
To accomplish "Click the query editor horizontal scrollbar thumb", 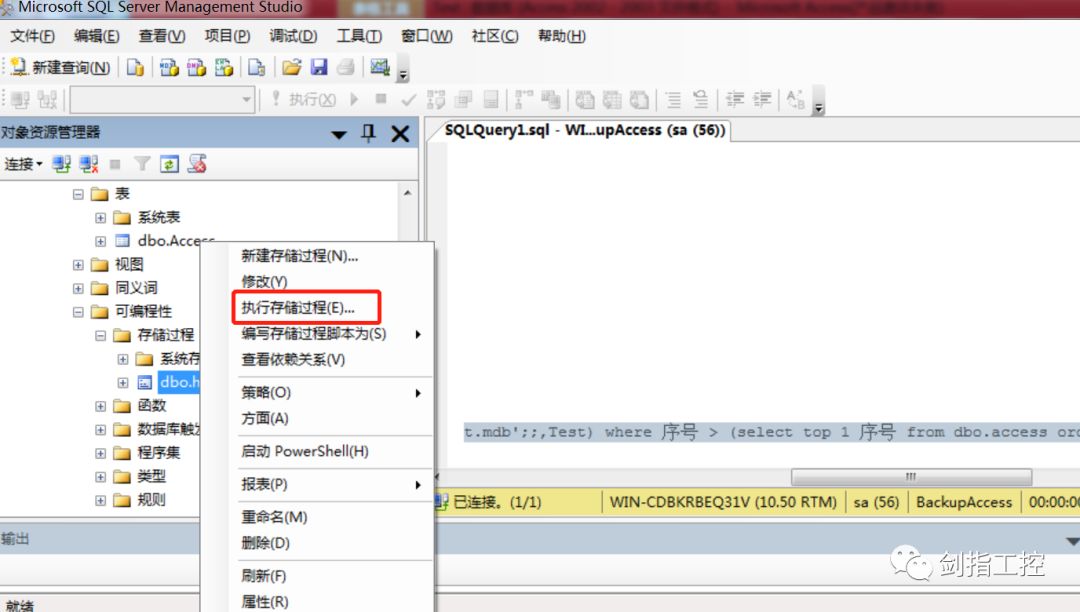I will click(x=911, y=476).
